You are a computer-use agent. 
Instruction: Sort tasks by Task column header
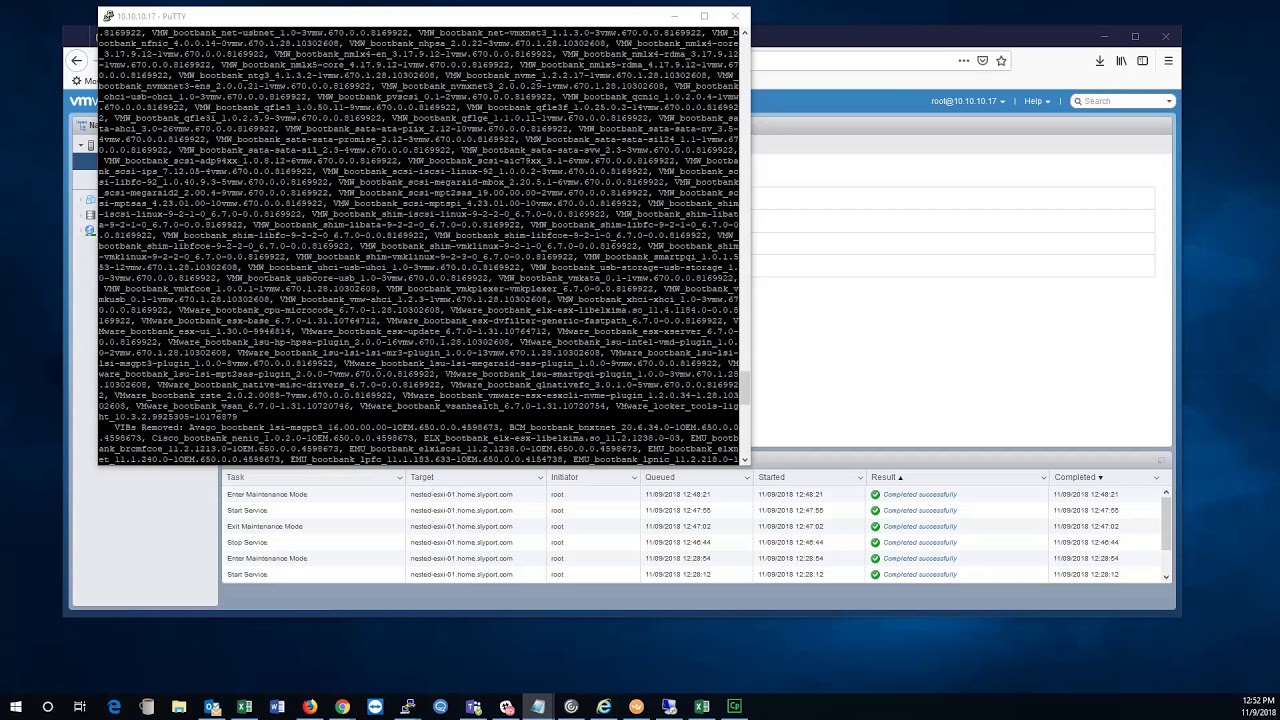[x=235, y=477]
